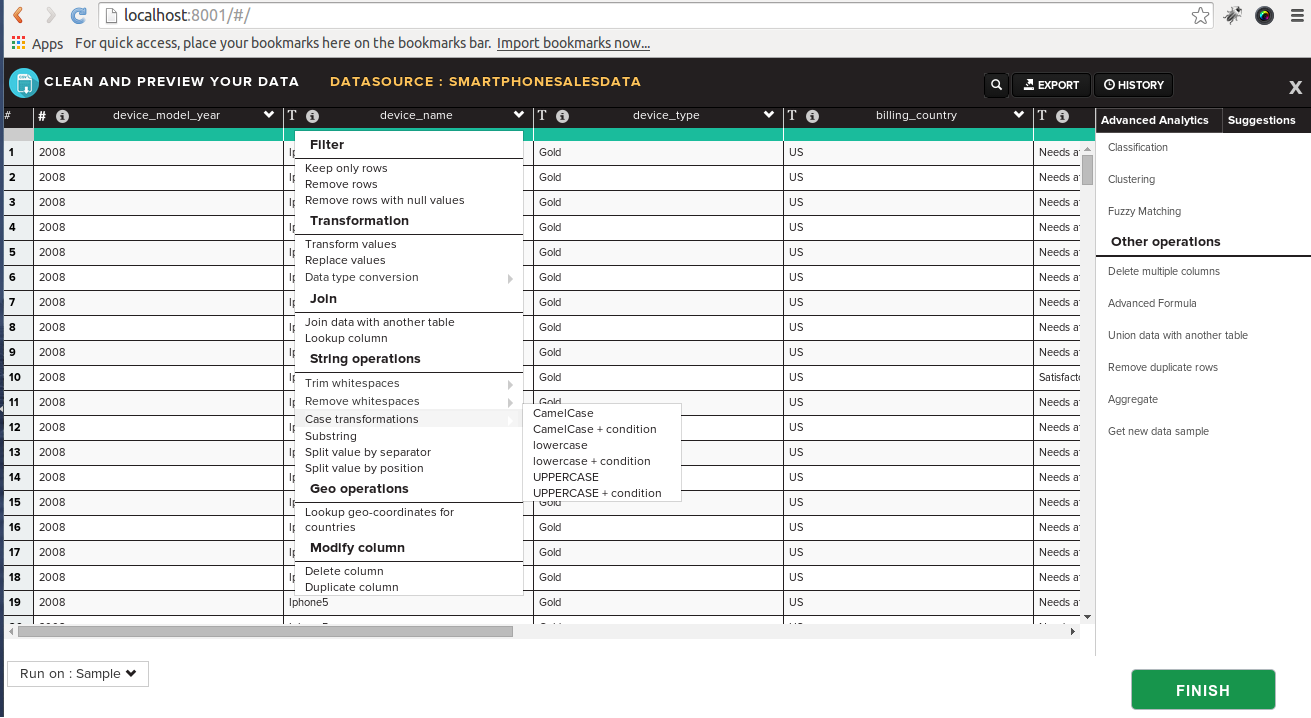Click the horizontal table scrollbar
Image resolution: width=1311 pixels, height=718 pixels.
point(265,631)
